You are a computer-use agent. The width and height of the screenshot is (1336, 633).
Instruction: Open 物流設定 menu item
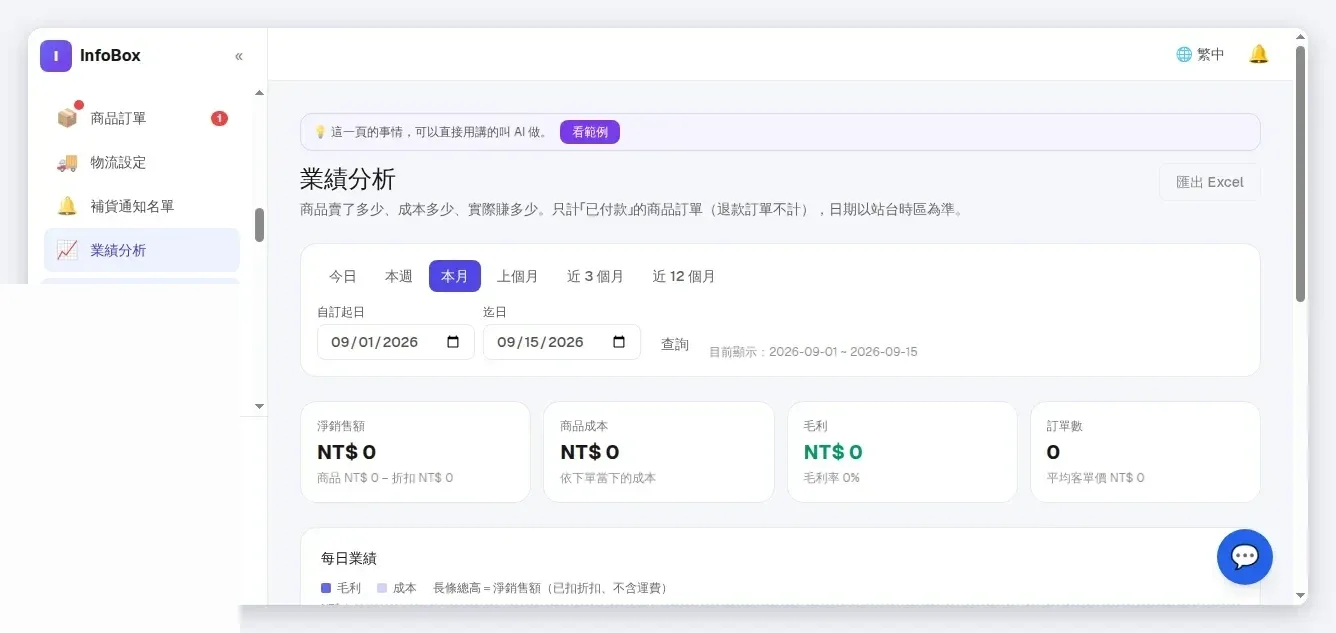142,162
